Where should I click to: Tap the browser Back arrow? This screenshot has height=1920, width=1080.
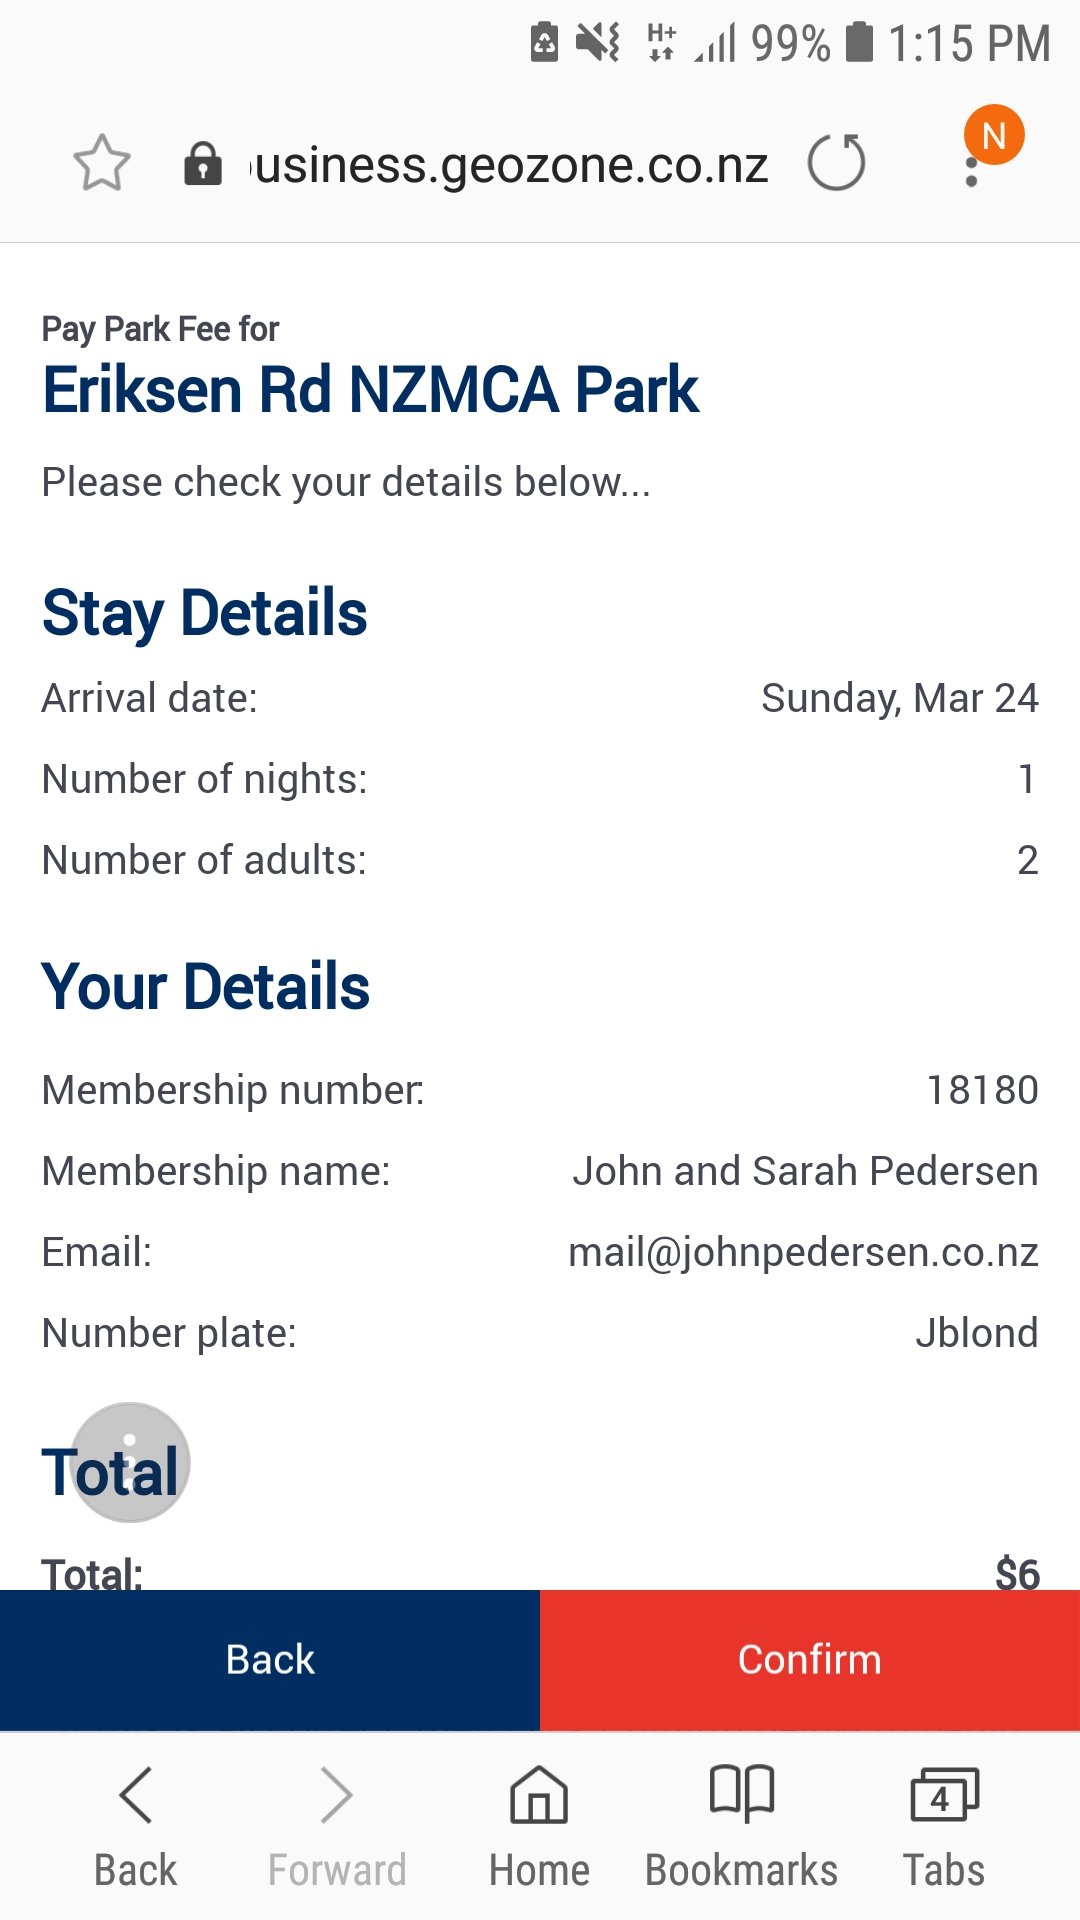coord(135,1824)
